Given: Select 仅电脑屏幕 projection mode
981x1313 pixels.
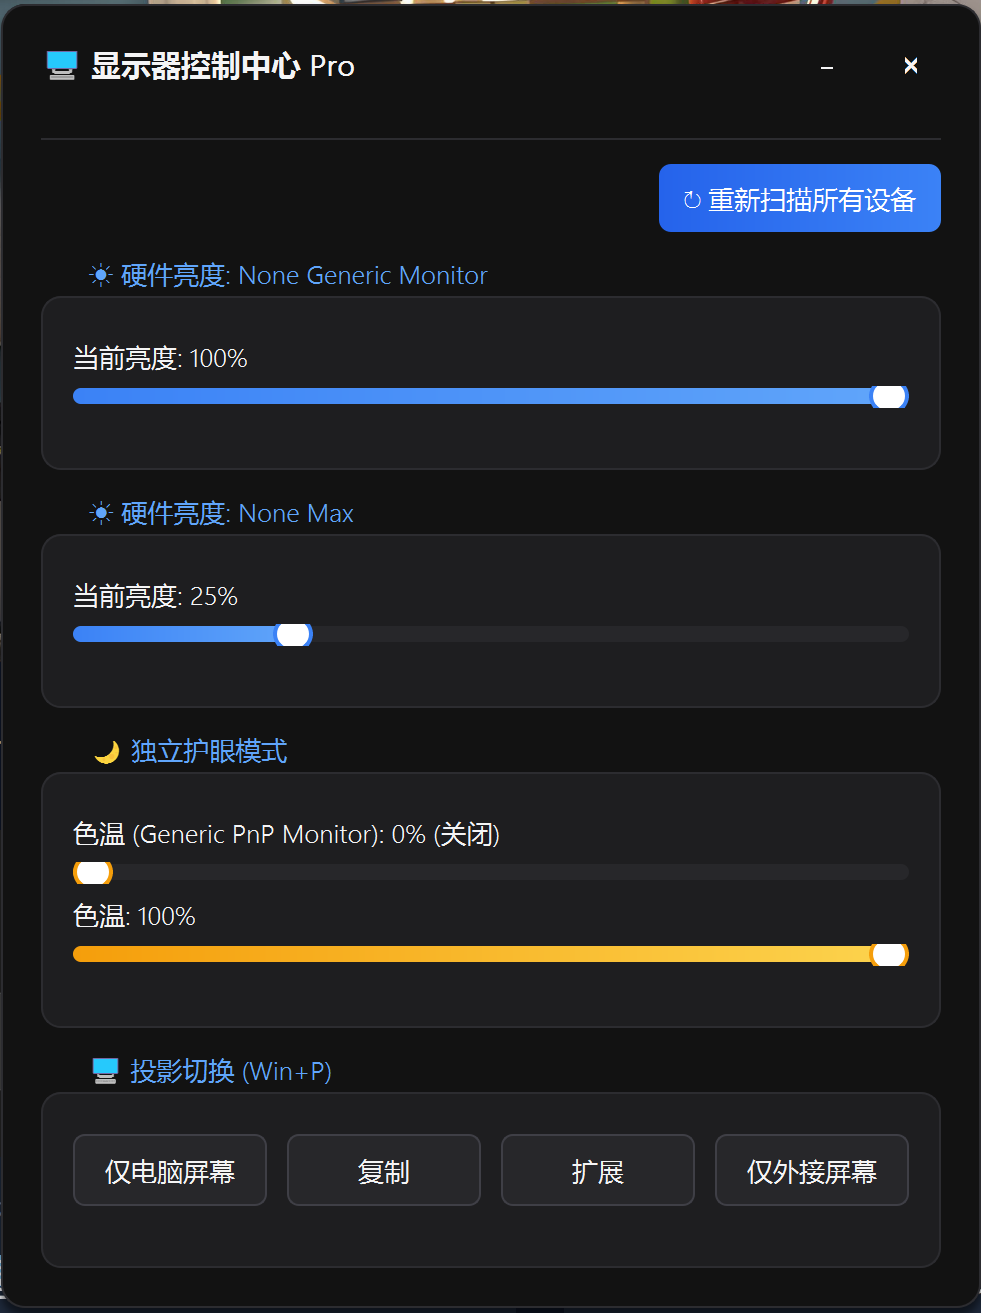Looking at the screenshot, I should tap(169, 1170).
